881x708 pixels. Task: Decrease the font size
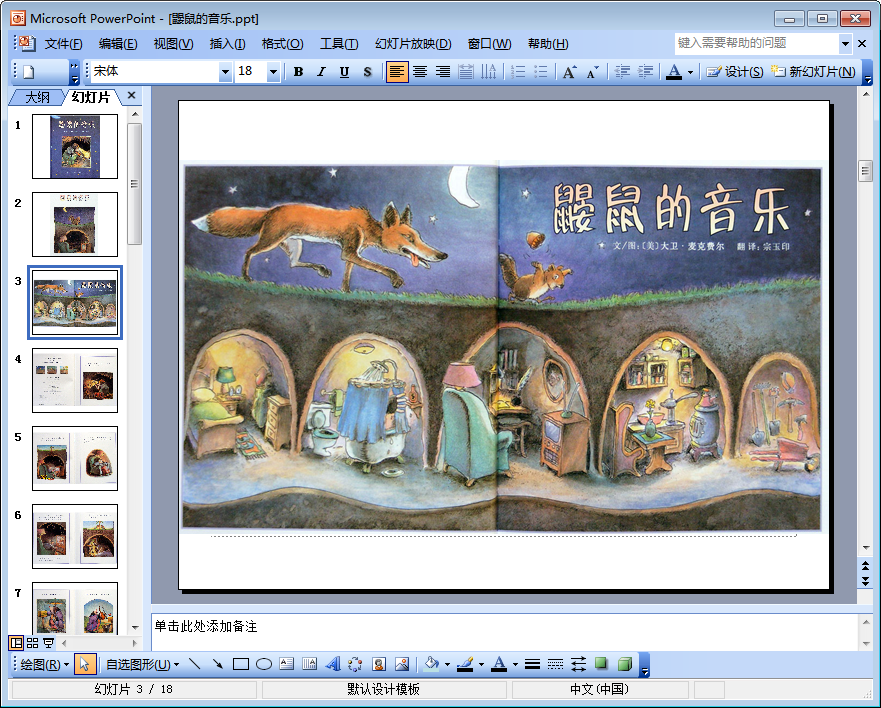(592, 72)
